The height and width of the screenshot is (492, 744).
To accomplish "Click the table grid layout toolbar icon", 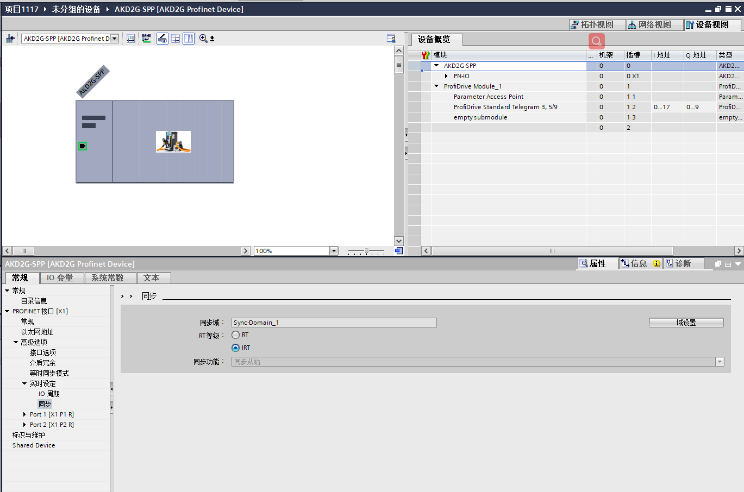I will pyautogui.click(x=176, y=38).
